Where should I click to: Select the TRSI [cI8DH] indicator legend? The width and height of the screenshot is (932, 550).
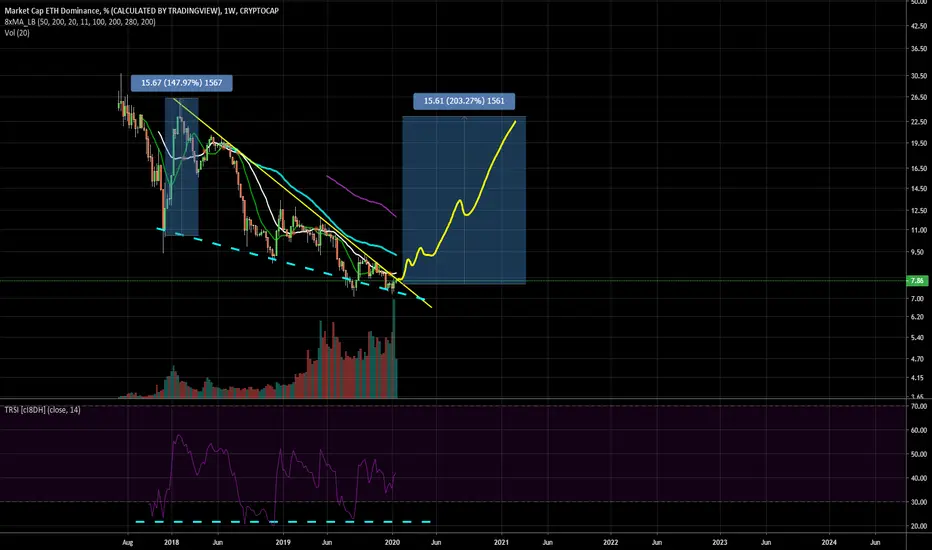coord(42,410)
